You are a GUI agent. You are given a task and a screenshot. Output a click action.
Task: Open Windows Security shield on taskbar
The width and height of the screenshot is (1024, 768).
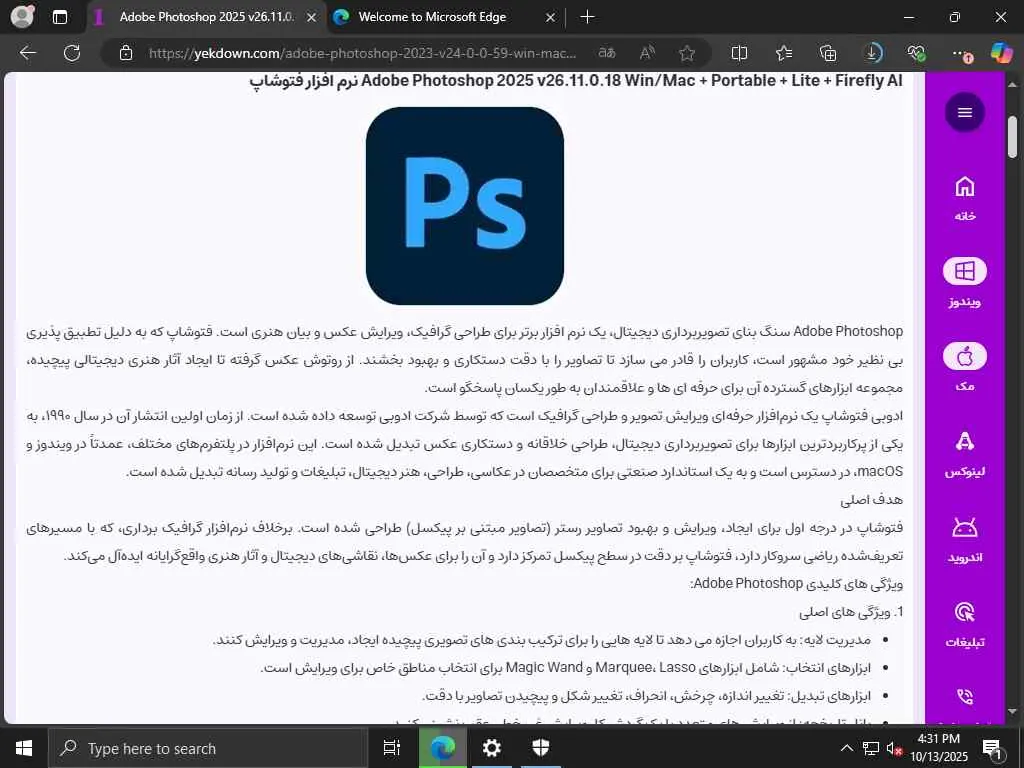coord(540,748)
